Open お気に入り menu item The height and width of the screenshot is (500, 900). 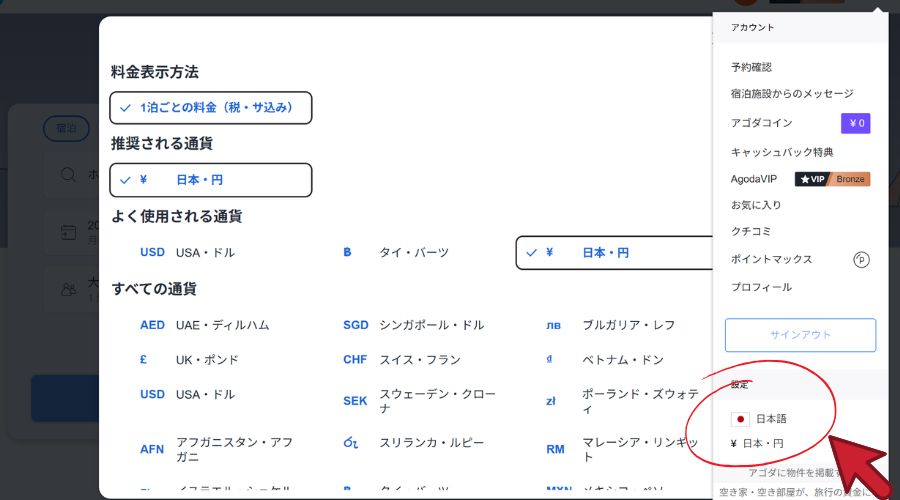click(x=755, y=205)
